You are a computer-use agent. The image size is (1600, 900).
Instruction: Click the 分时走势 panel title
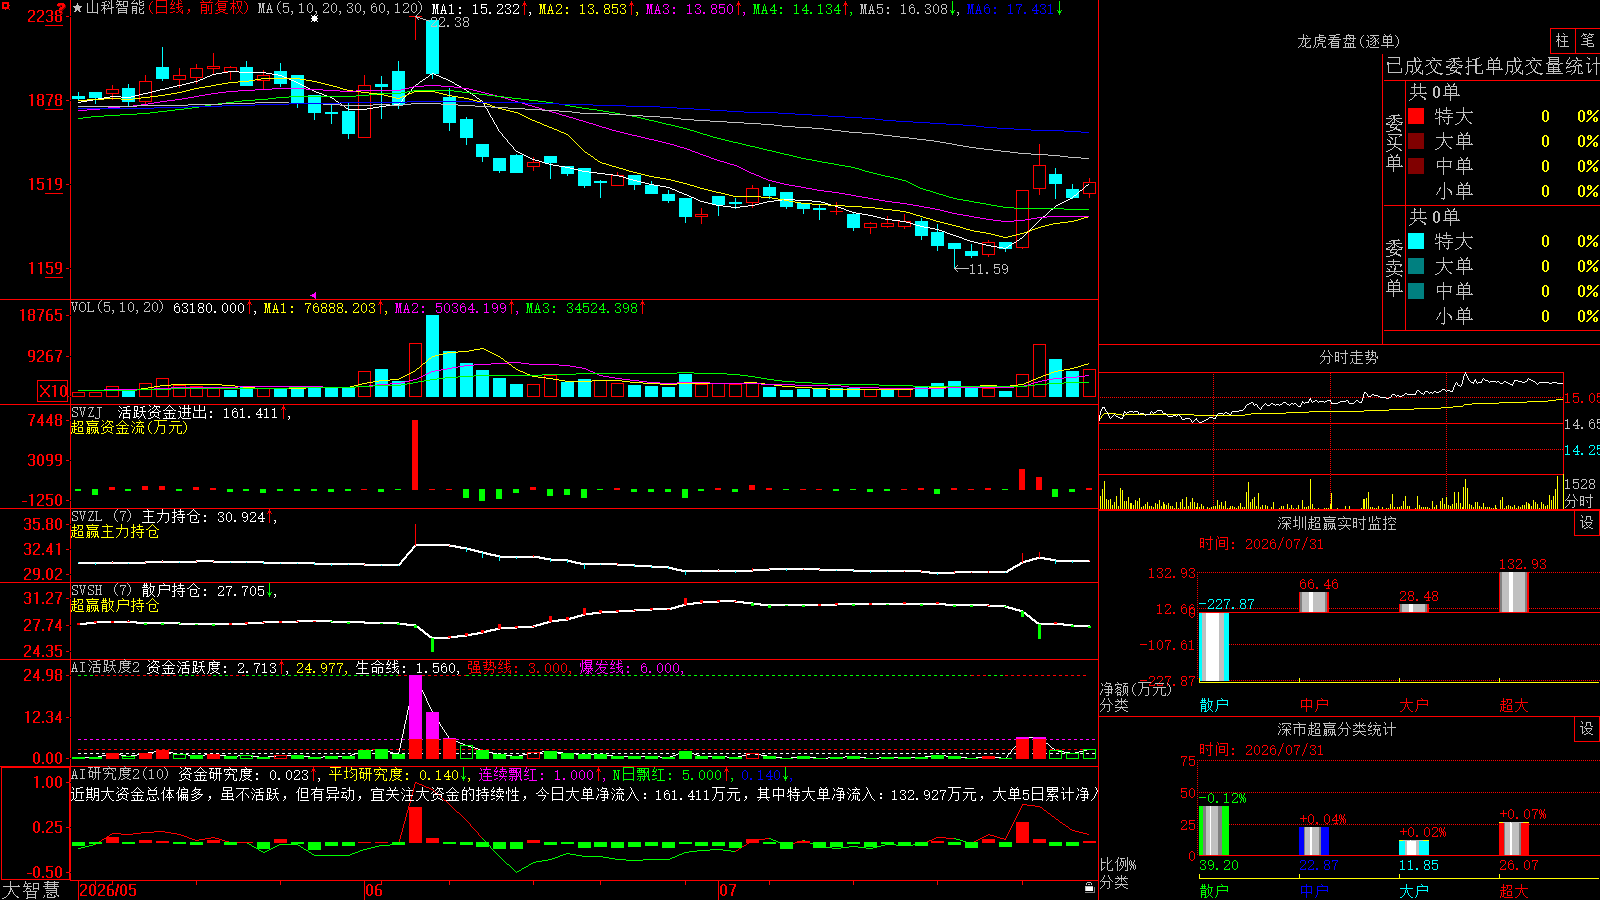tap(1348, 357)
